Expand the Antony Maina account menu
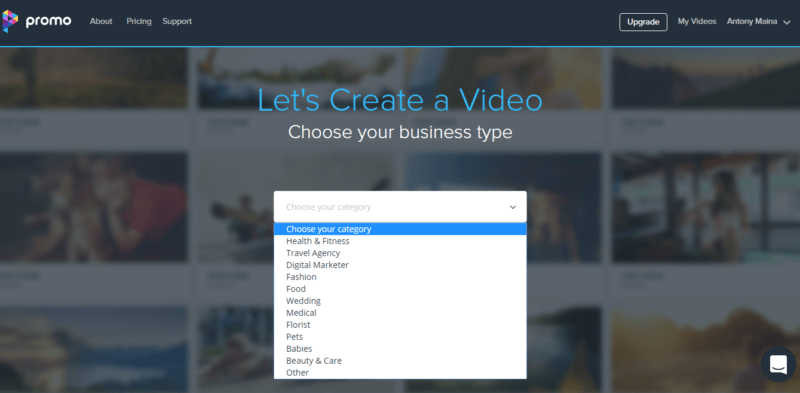Image resolution: width=800 pixels, height=393 pixels. [x=758, y=21]
